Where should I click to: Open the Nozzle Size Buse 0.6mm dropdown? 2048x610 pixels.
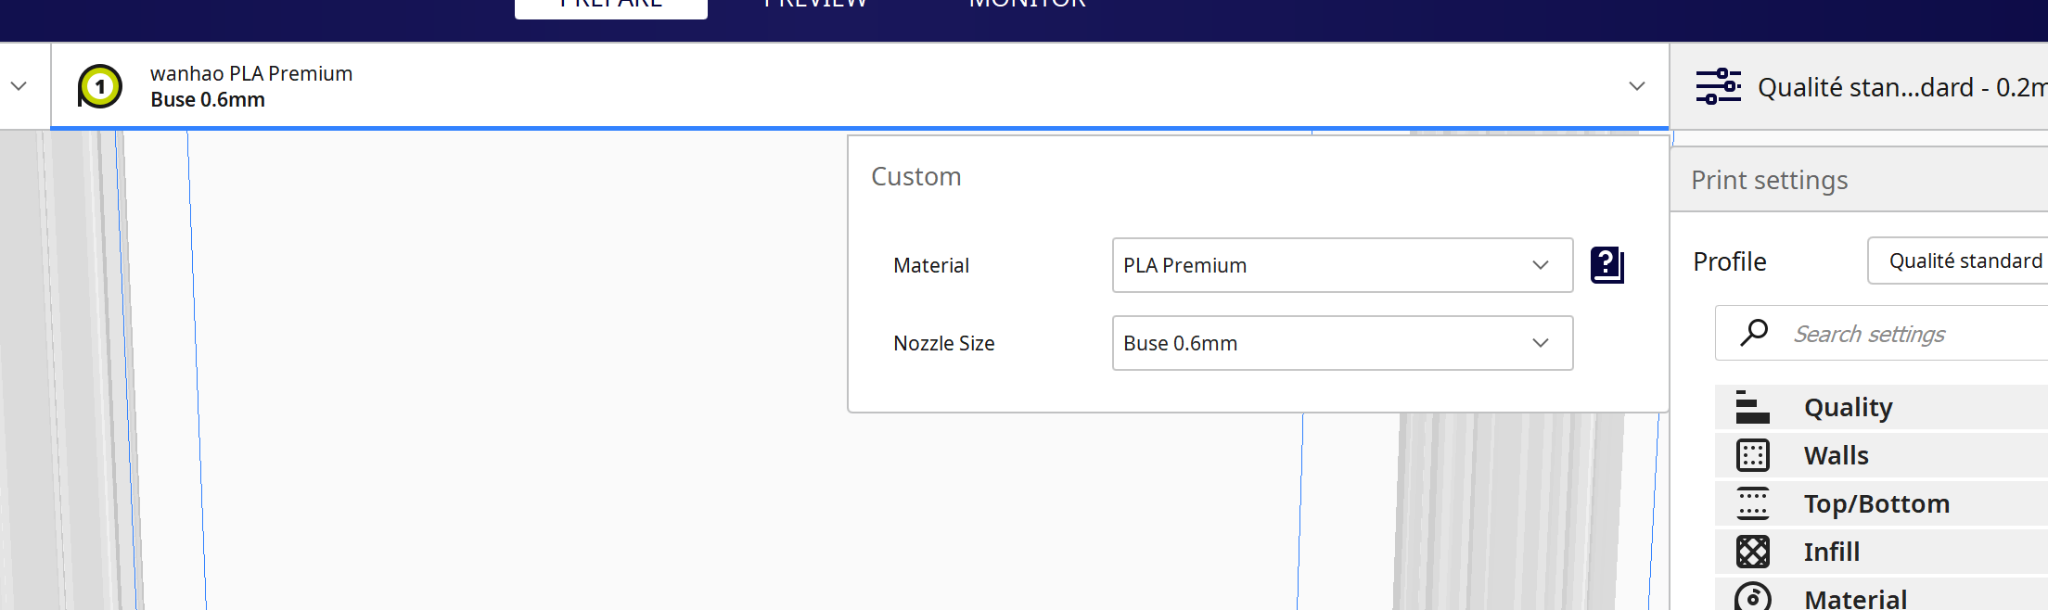(x=1342, y=343)
